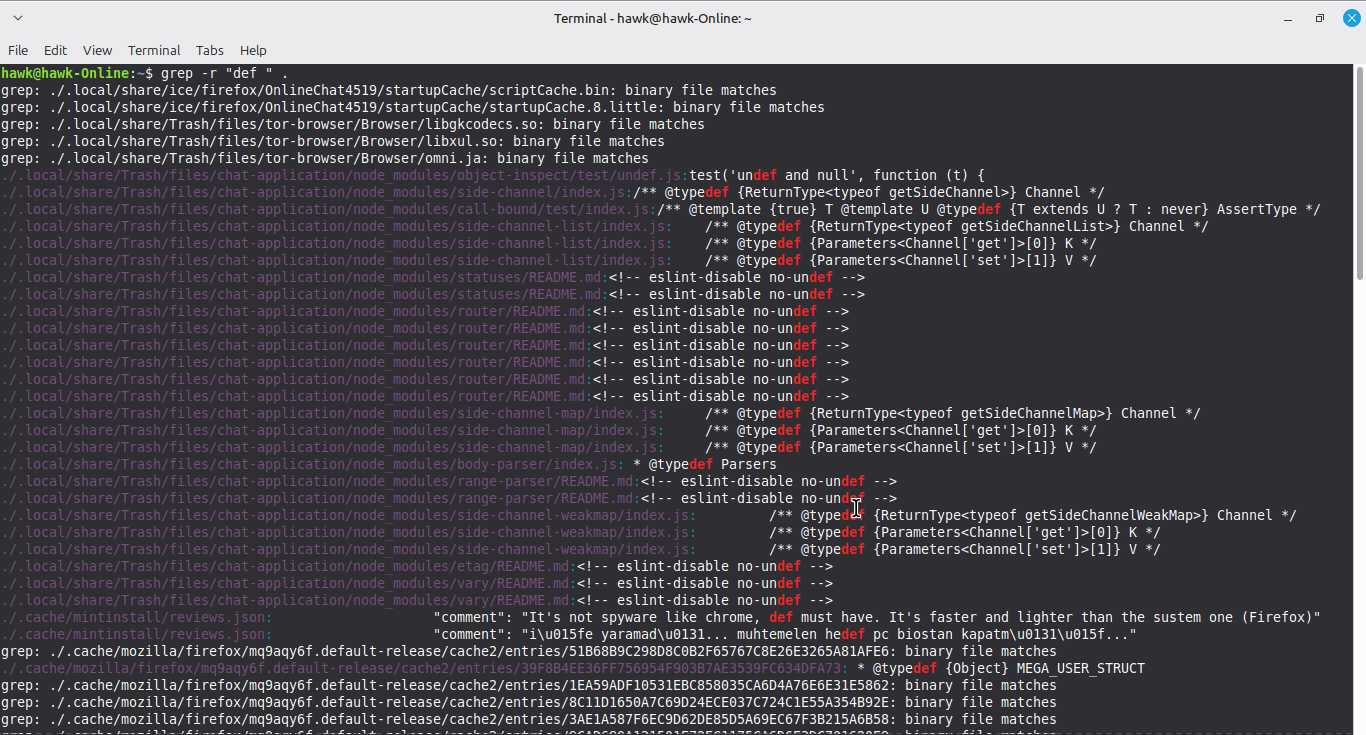
Task: Click the libgkcodecs.so binary file matches line
Action: (x=352, y=124)
